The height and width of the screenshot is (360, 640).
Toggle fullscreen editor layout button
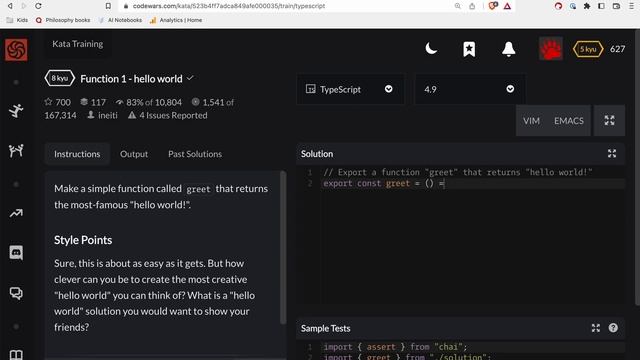click(x=609, y=120)
